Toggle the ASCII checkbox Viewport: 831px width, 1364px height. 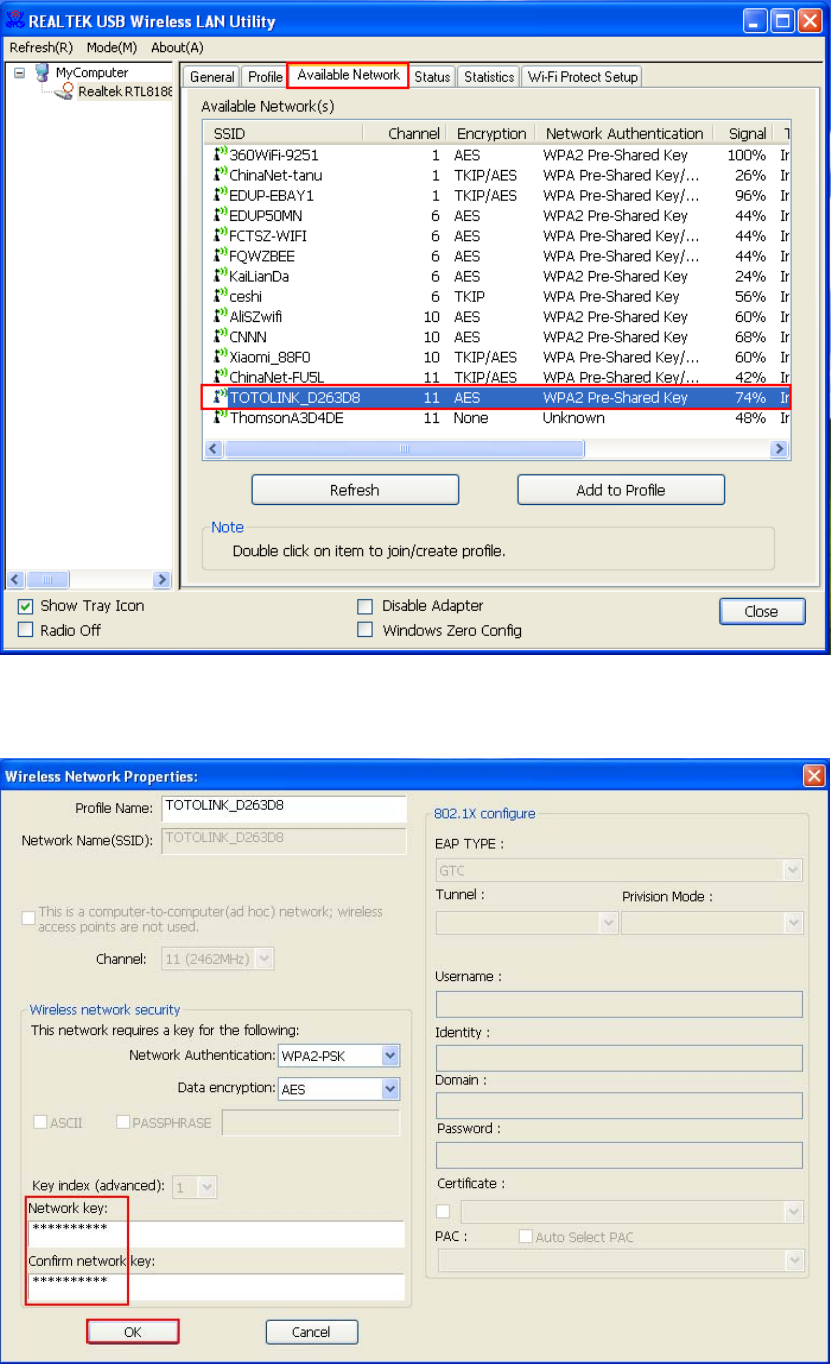coord(41,1122)
